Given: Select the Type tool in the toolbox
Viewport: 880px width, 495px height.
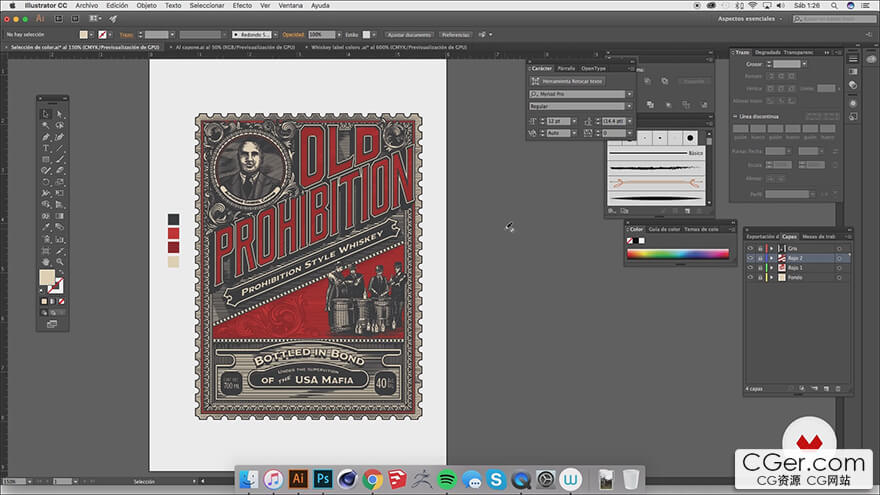Looking at the screenshot, I should click(46, 148).
